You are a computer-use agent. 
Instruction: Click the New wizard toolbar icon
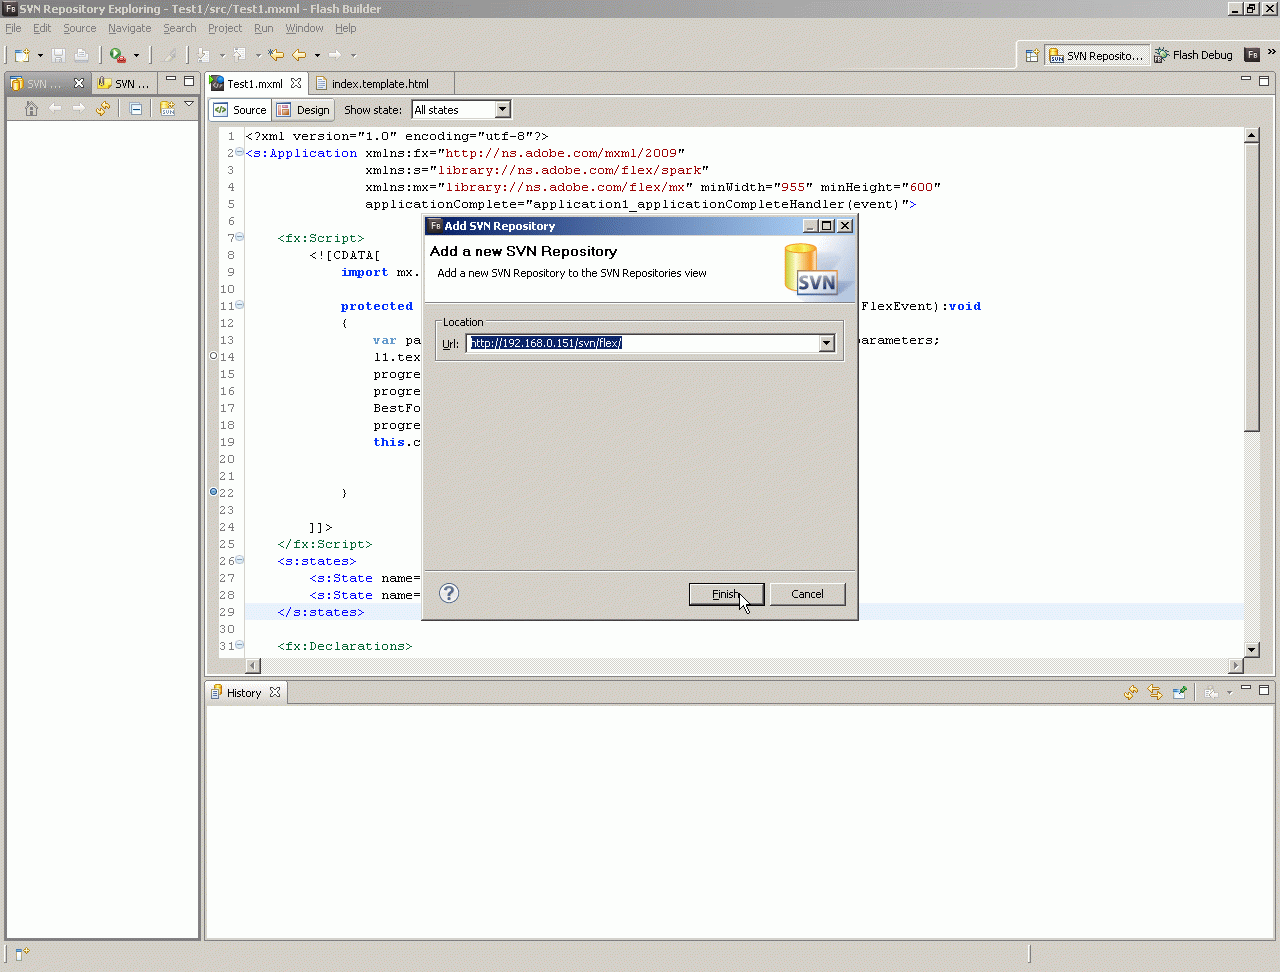(22, 55)
